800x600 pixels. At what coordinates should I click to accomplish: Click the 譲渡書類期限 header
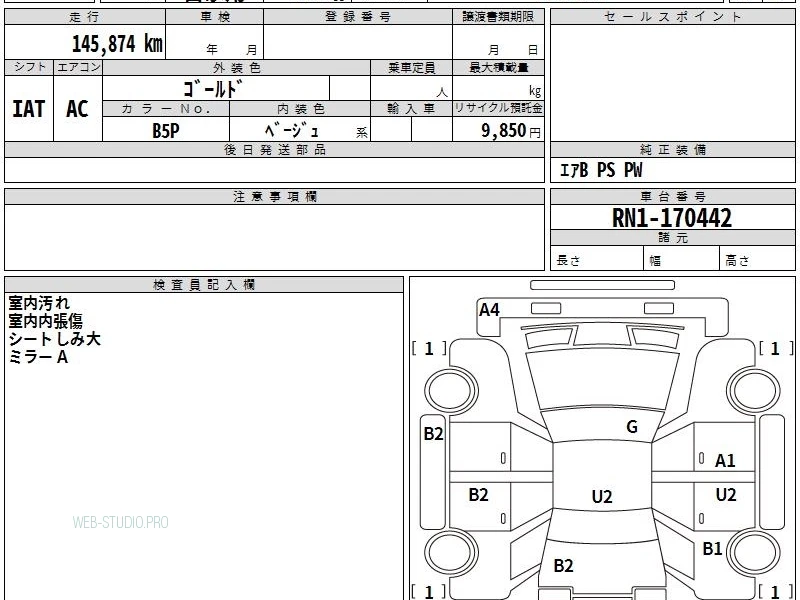tap(498, 17)
